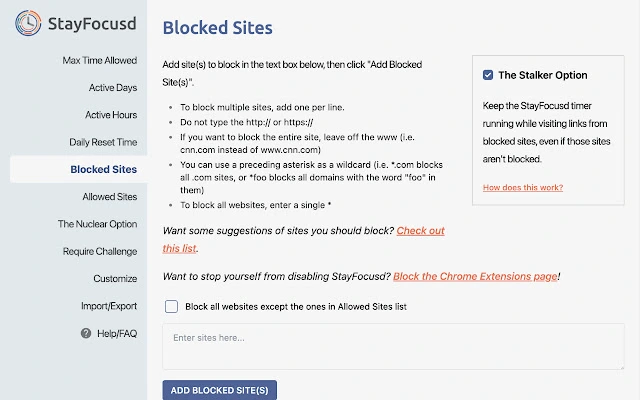The width and height of the screenshot is (640, 400).
Task: Focus the 'Enter sites here...' text box
Action: coord(393,347)
